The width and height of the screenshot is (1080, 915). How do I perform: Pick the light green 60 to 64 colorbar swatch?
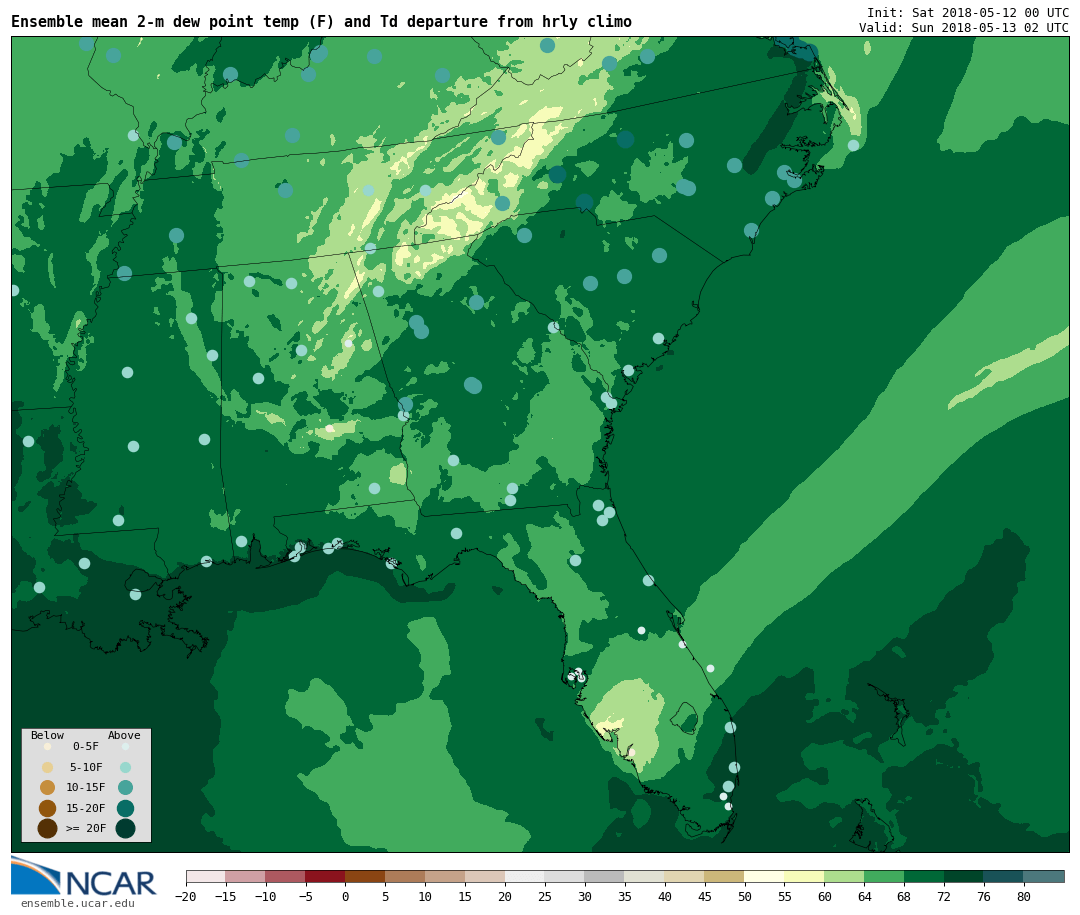[845, 876]
